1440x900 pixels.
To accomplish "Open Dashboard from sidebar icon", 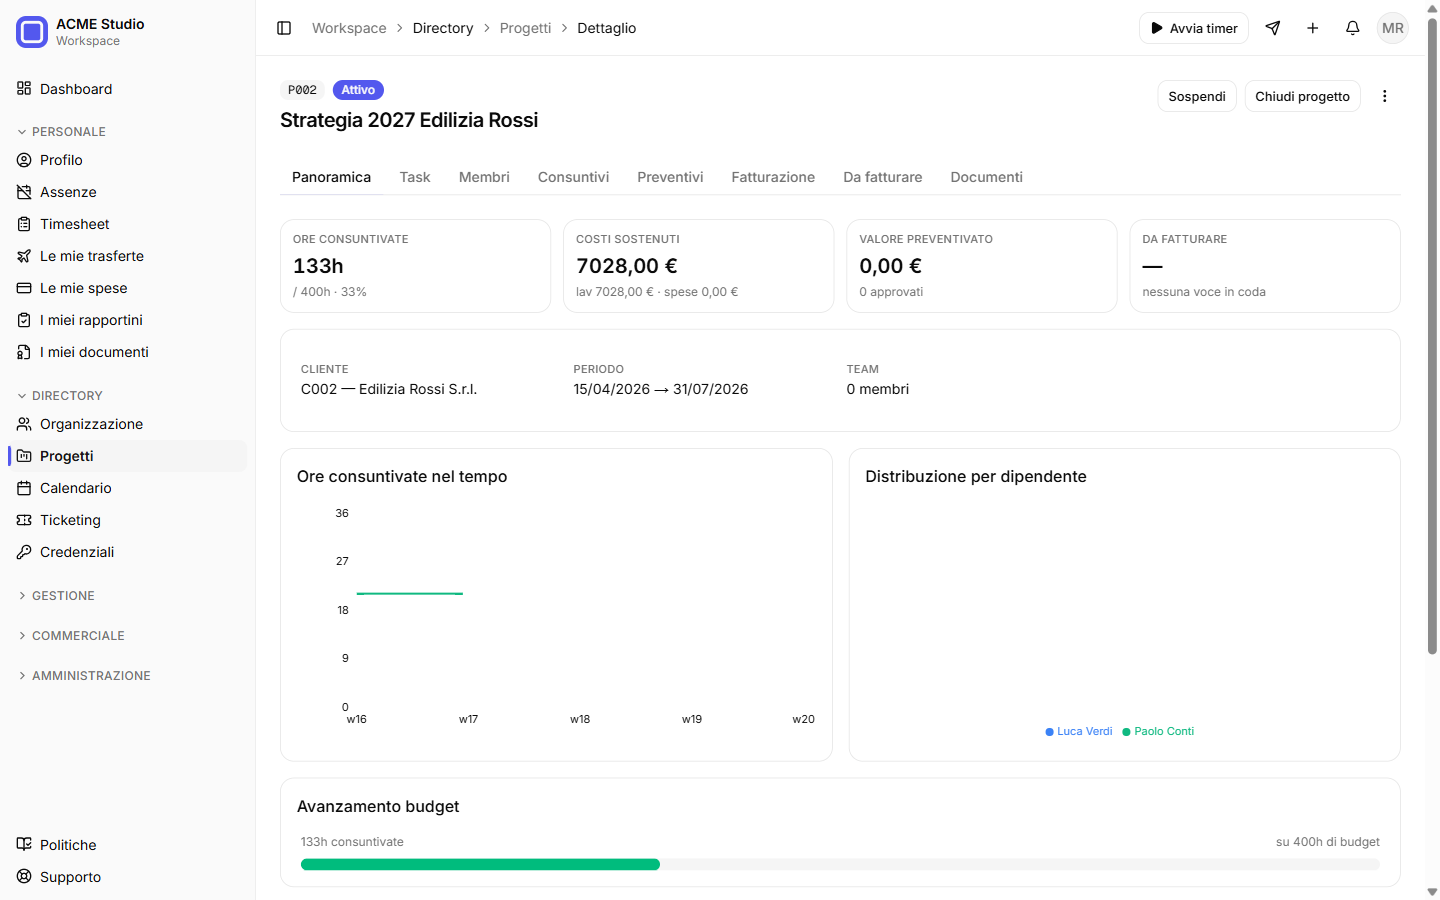I will (x=24, y=88).
